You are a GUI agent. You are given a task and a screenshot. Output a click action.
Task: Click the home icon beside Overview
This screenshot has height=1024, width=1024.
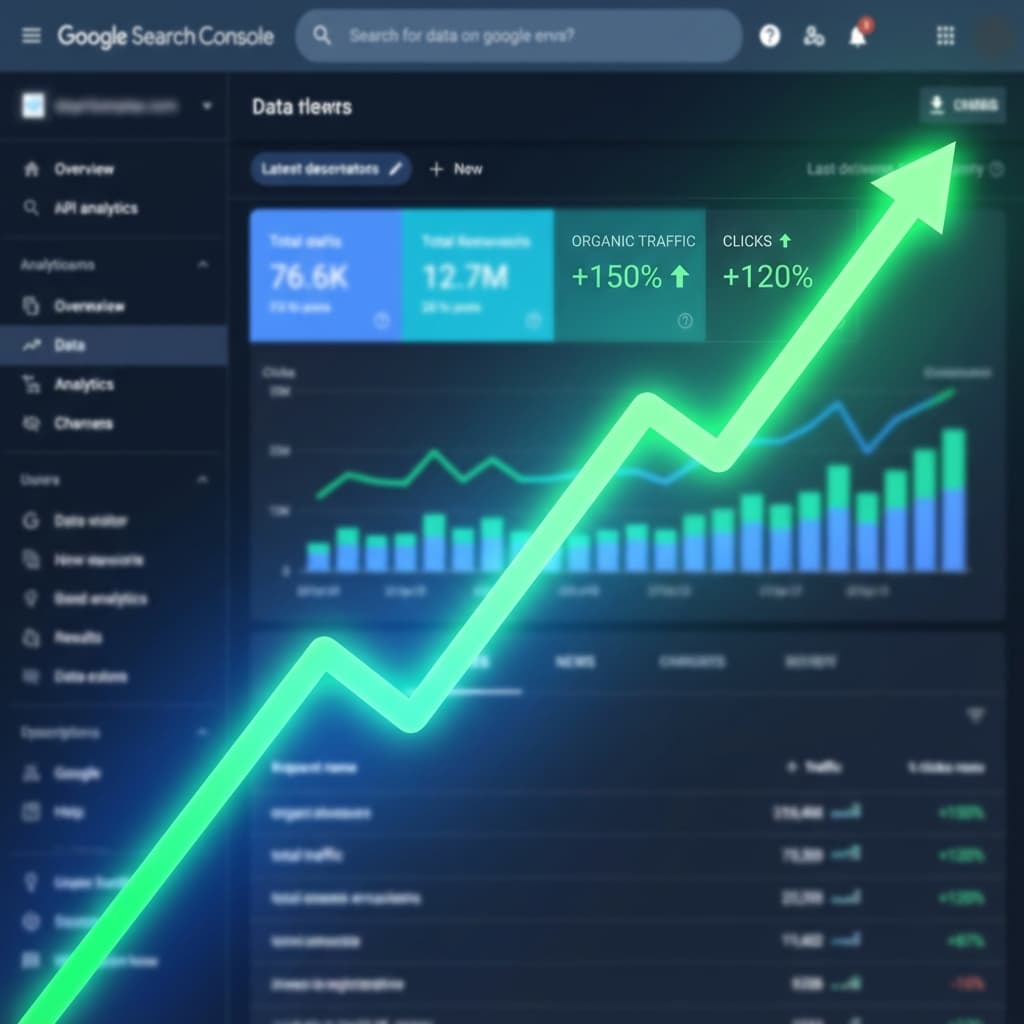[x=31, y=169]
